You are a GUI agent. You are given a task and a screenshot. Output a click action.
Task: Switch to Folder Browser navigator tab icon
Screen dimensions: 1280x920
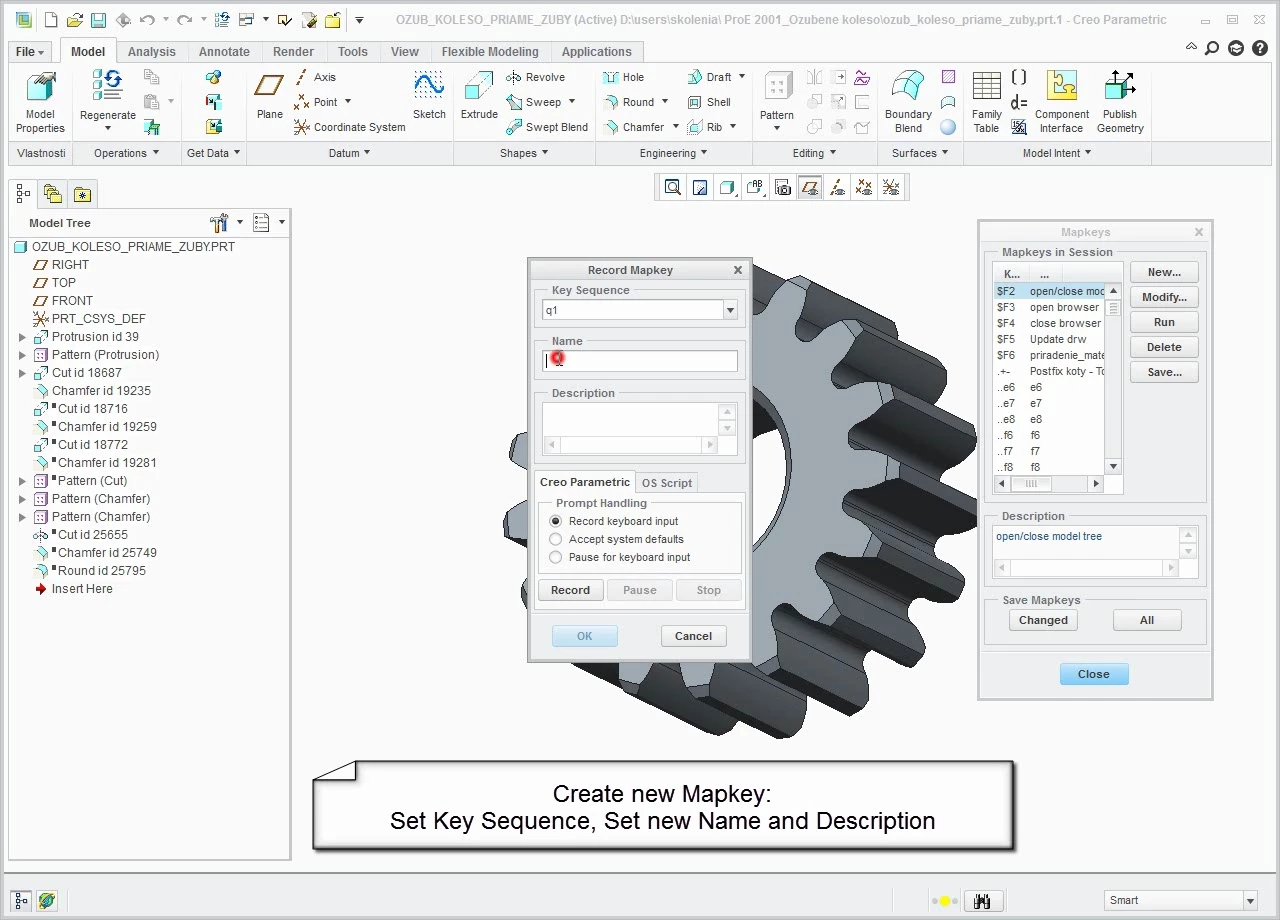53,194
